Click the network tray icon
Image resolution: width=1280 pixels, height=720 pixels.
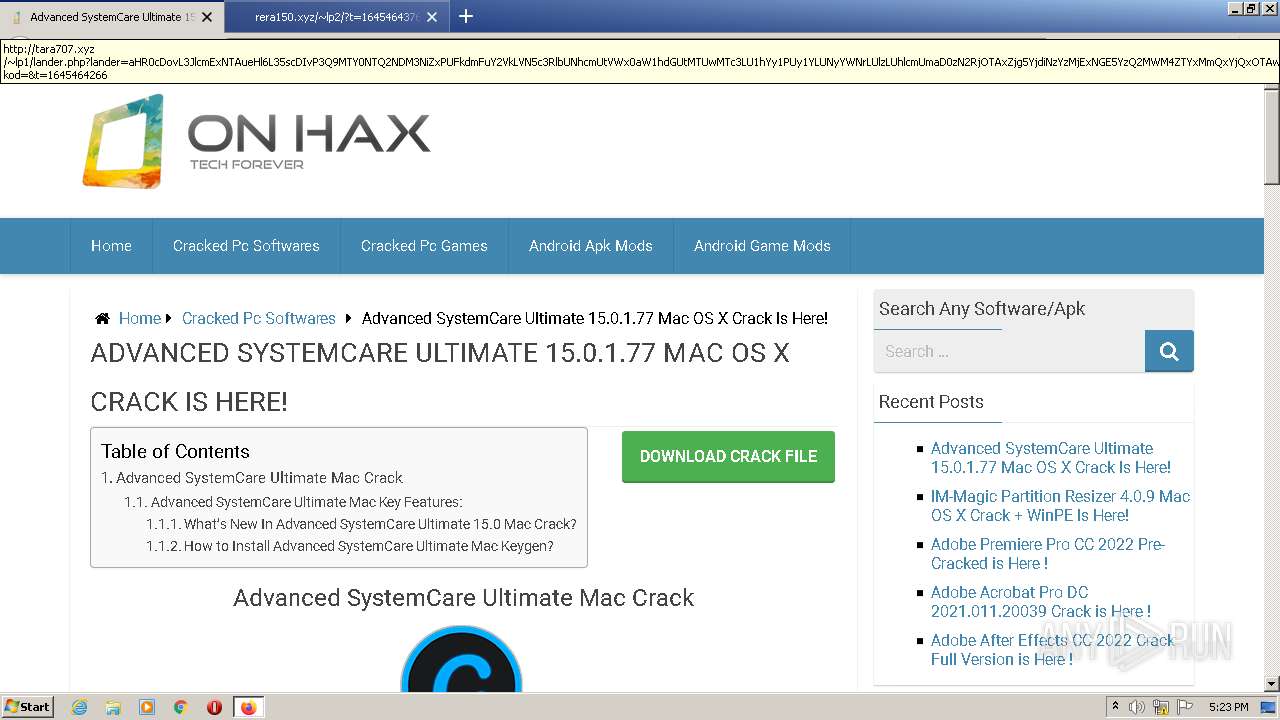pos(1161,707)
